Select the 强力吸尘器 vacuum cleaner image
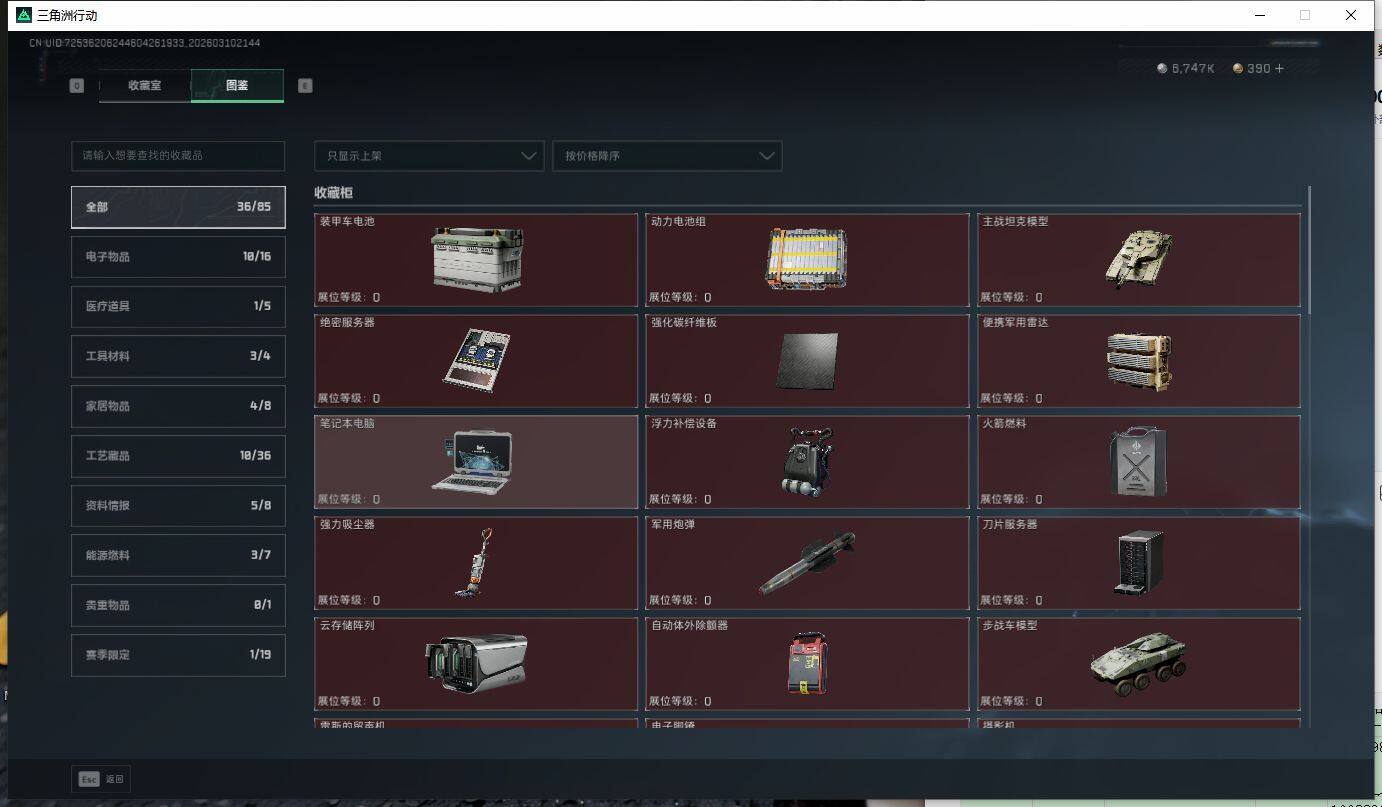The image size is (1382, 807). (473, 562)
